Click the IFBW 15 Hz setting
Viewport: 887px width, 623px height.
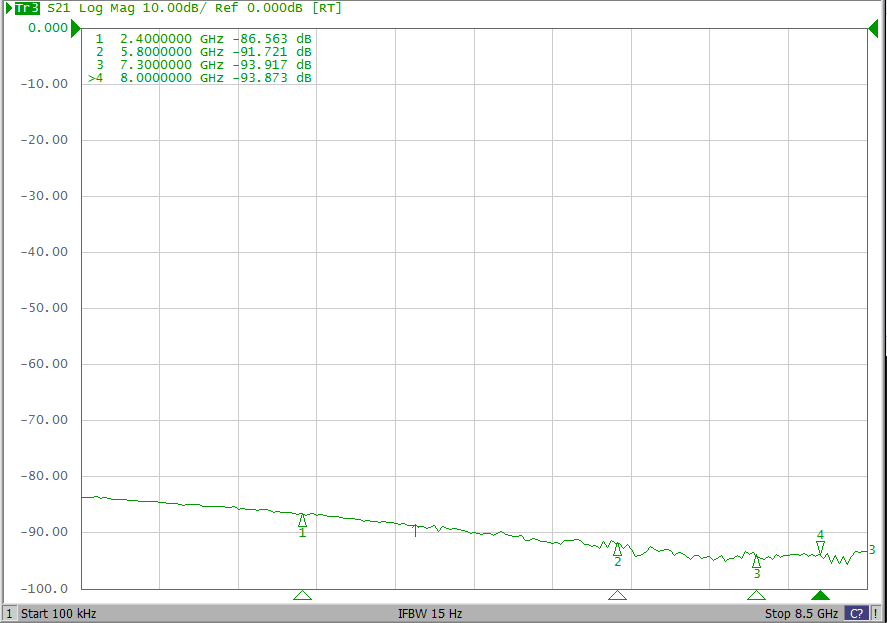click(x=430, y=614)
